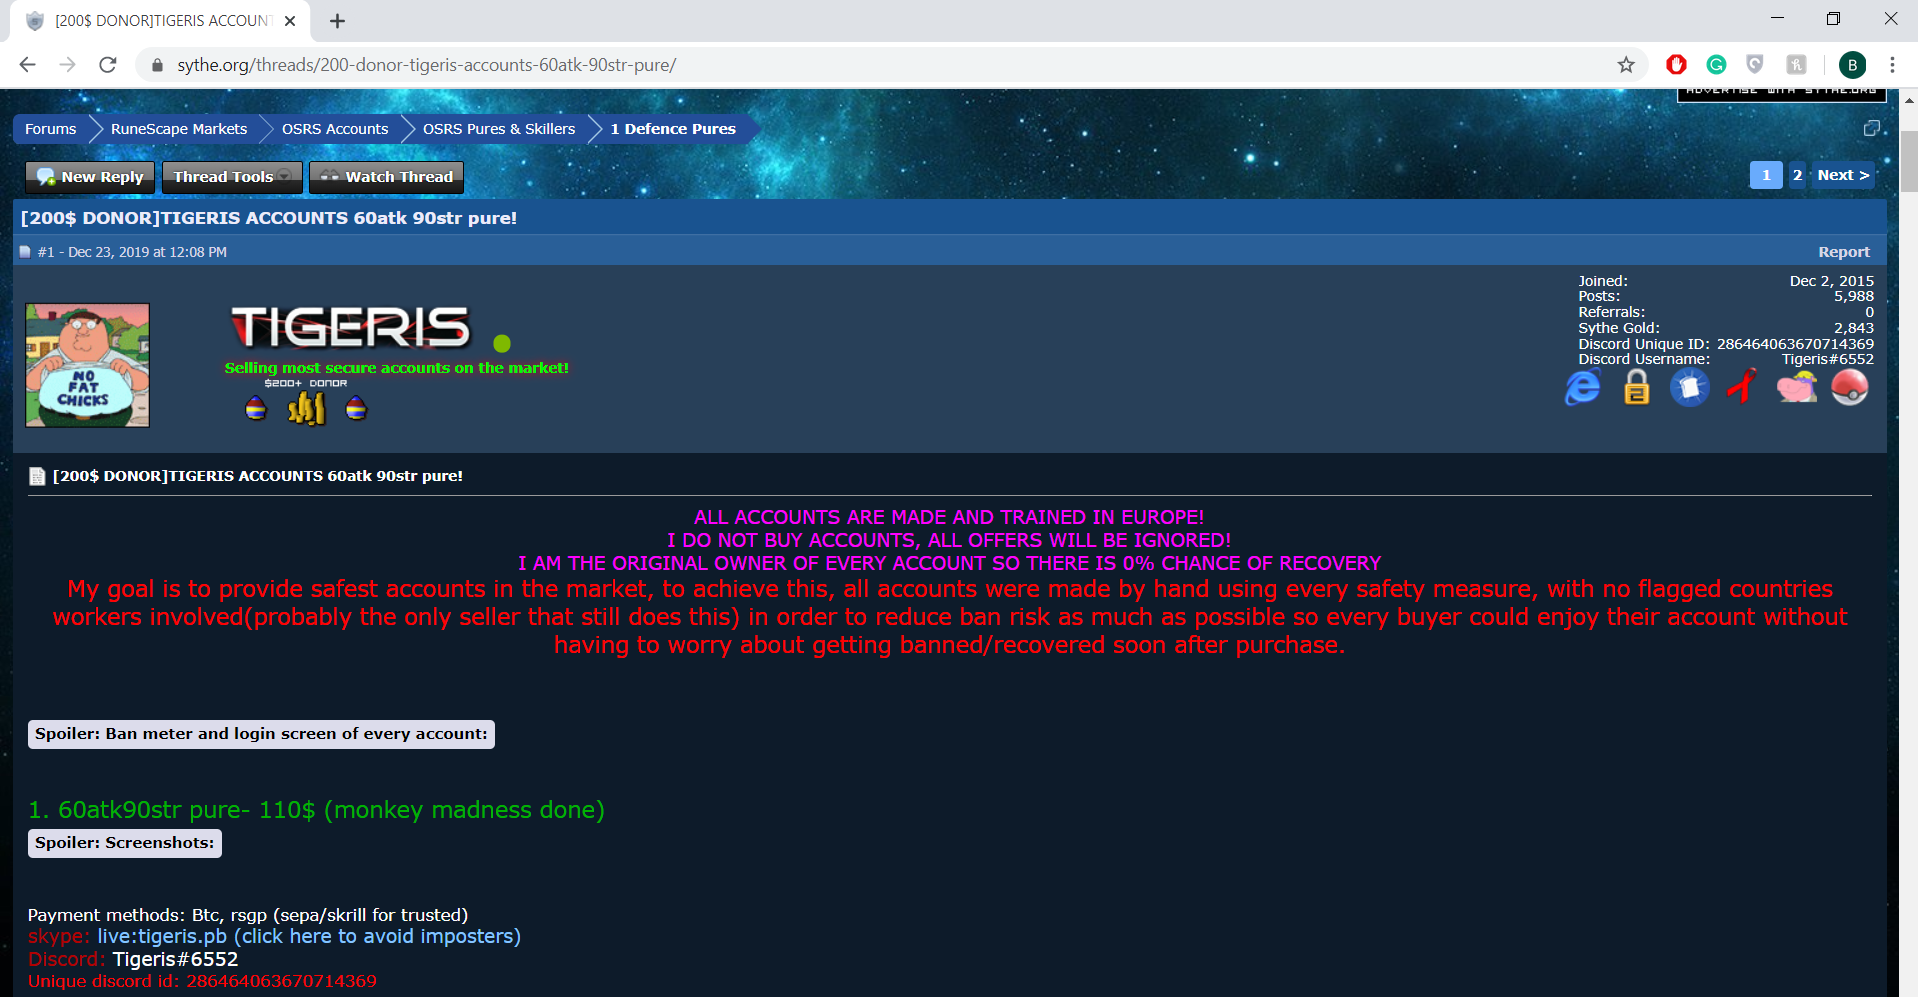Close the TIGERIS ACCOUNTS browser tab

click(290, 21)
